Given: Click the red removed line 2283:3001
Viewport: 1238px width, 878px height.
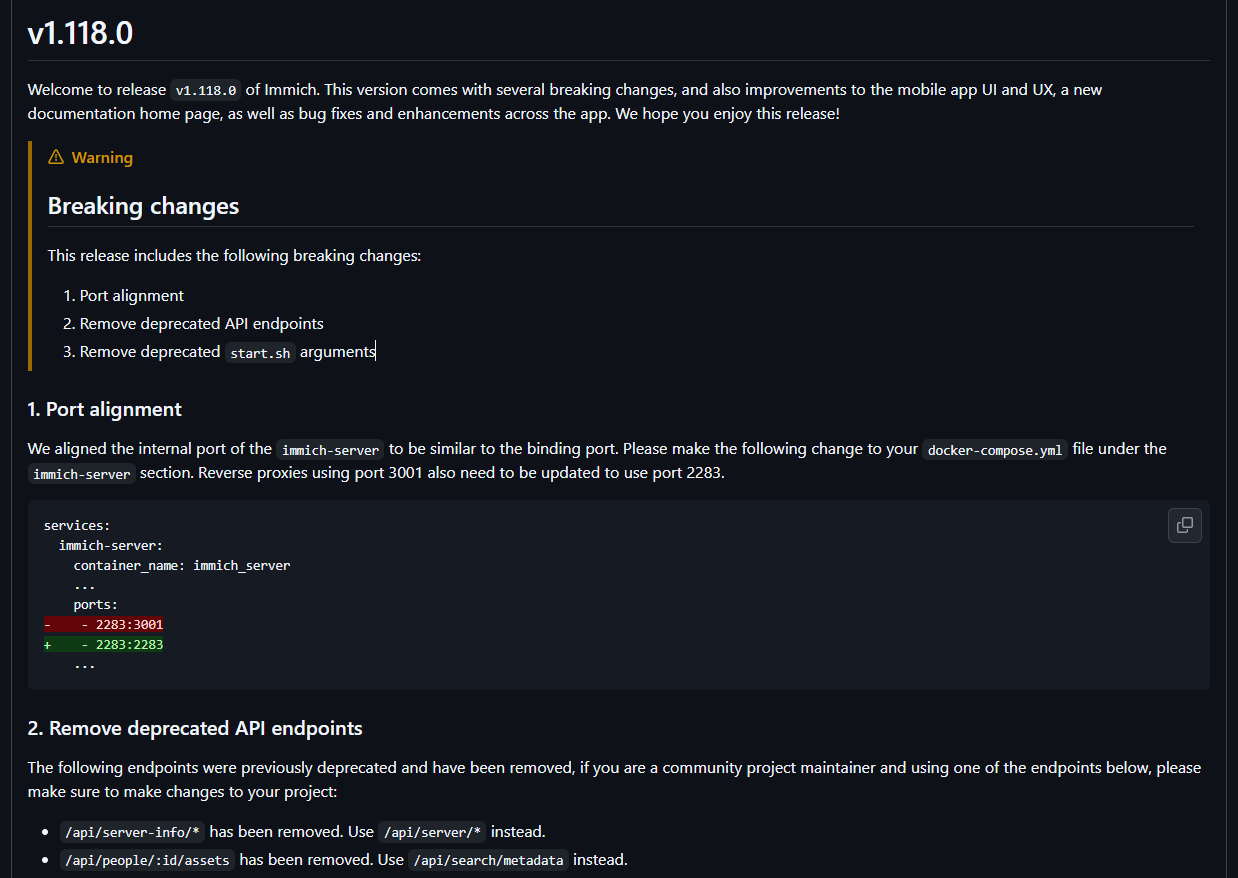Looking at the screenshot, I should click(x=104, y=624).
